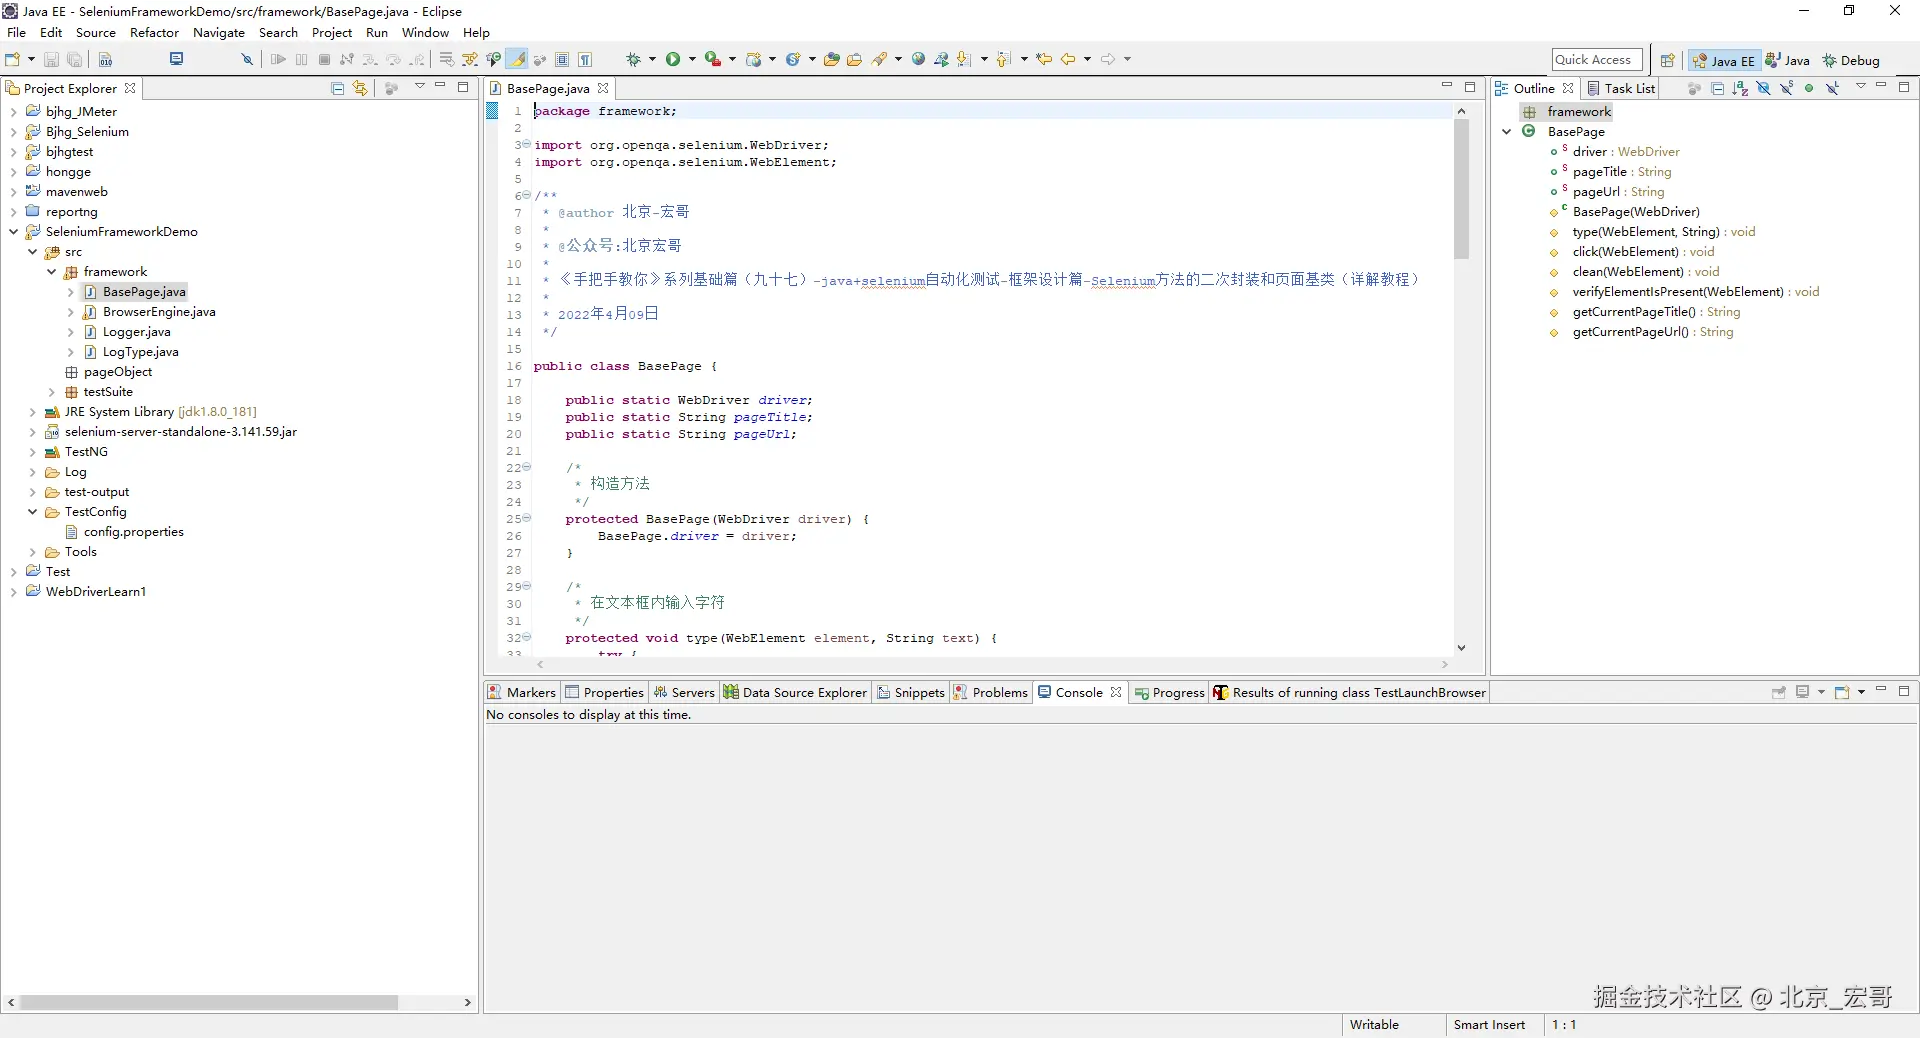Toggle Link with Editor in Project Explorer

(361, 88)
